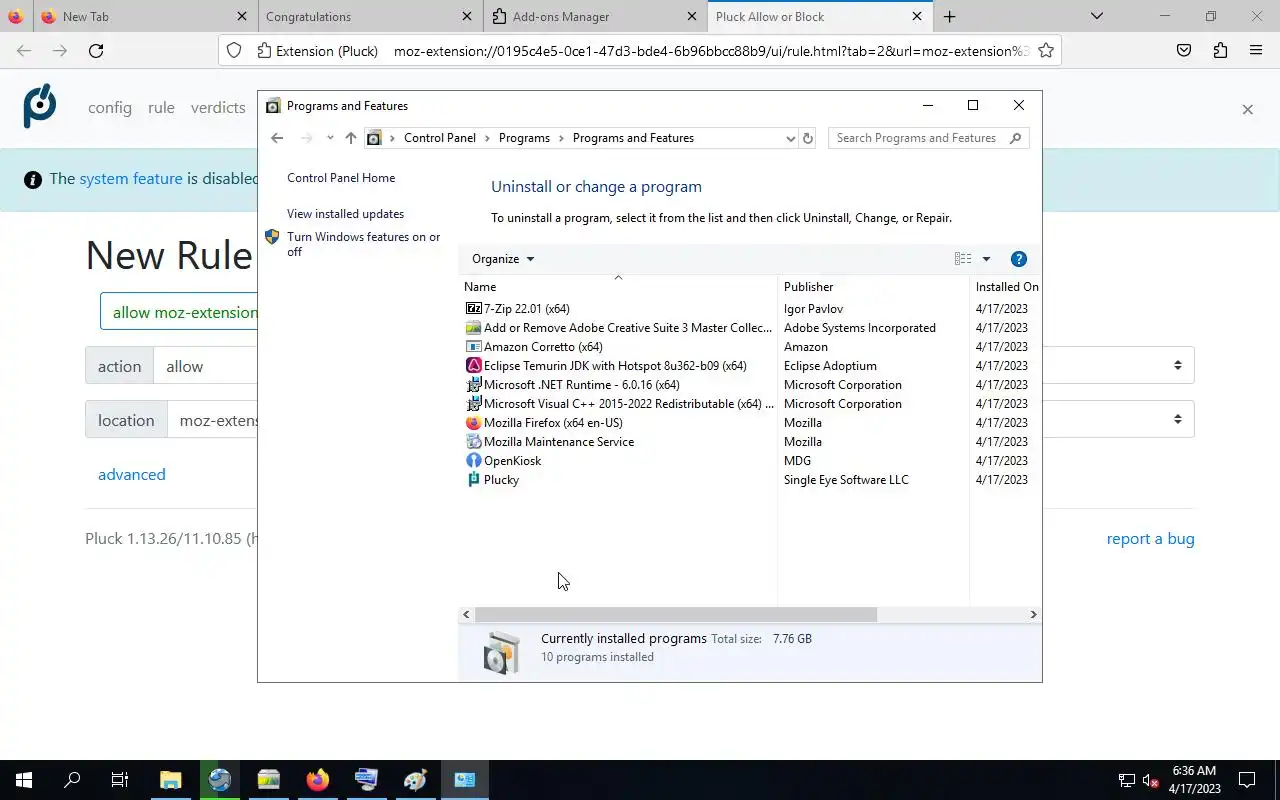The height and width of the screenshot is (800, 1280).
Task: Open recent locations dropdown arrow
Action: tap(330, 138)
